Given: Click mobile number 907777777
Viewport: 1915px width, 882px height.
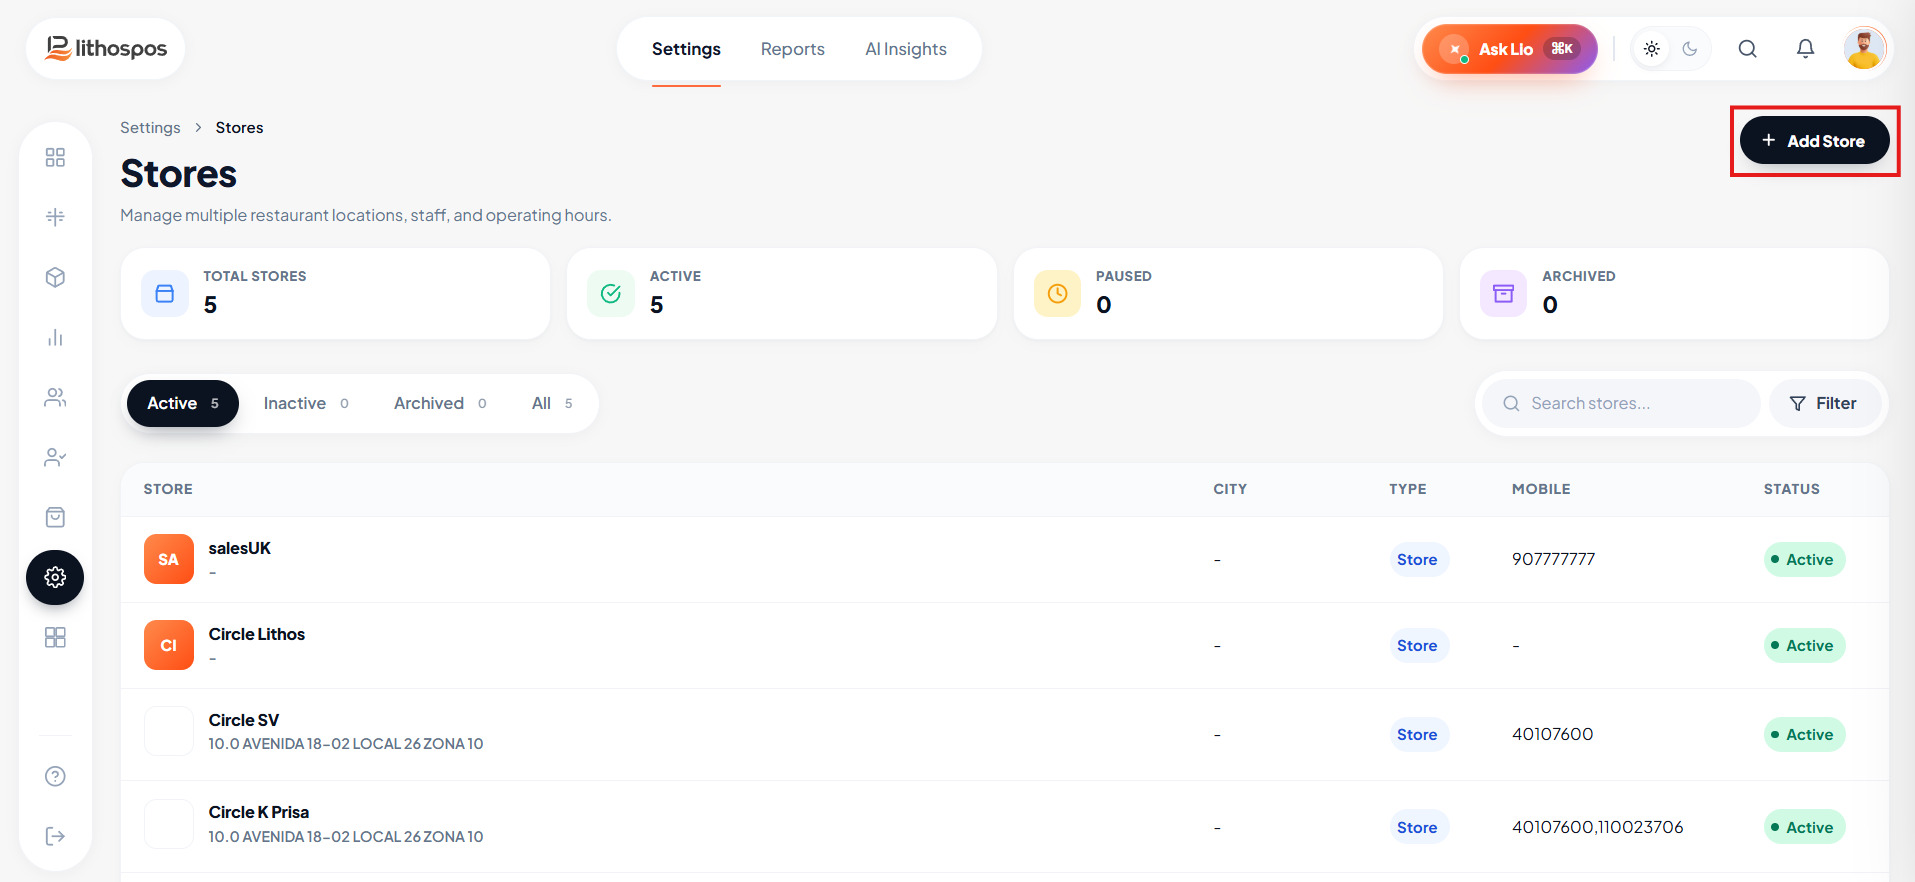Looking at the screenshot, I should point(1553,559).
